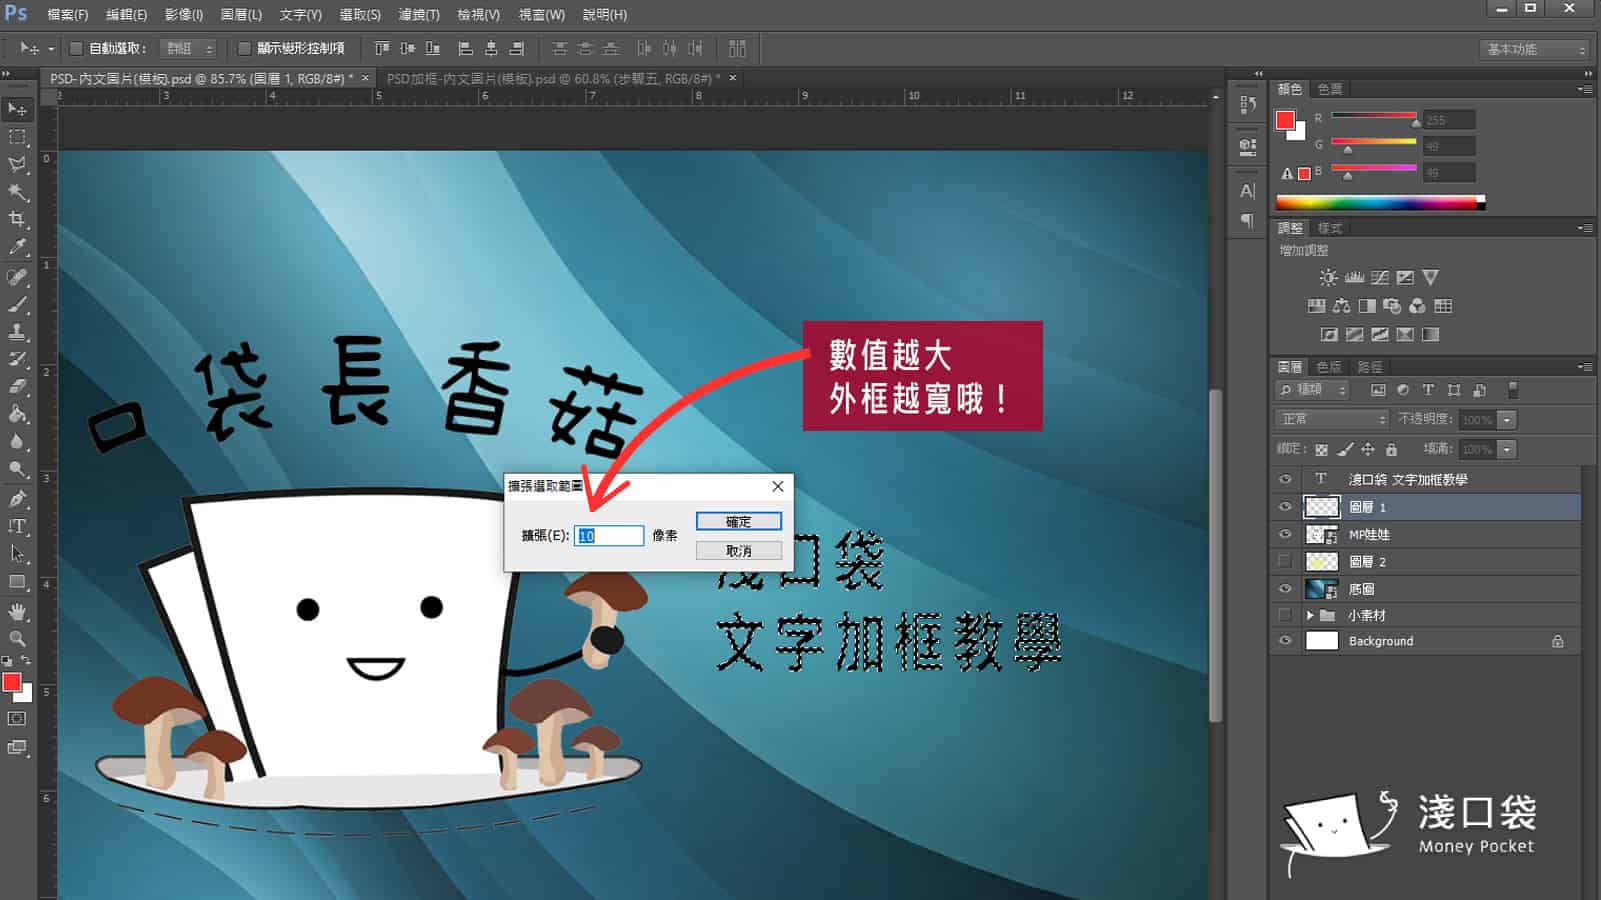
Task: Enable the 自動選取 checkbox
Action: coord(76,48)
